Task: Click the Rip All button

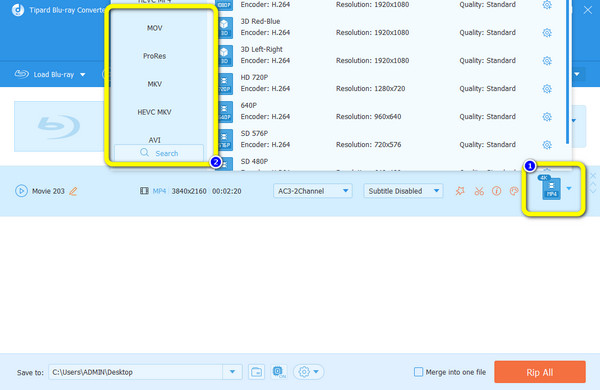Action: (540, 372)
